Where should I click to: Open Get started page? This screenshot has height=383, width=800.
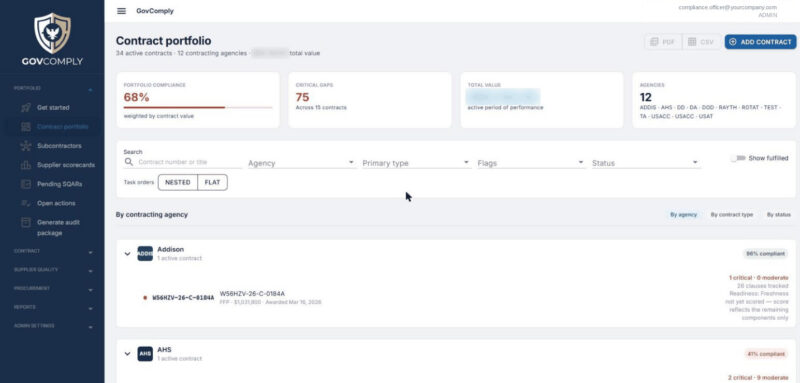pyautogui.click(x=53, y=108)
